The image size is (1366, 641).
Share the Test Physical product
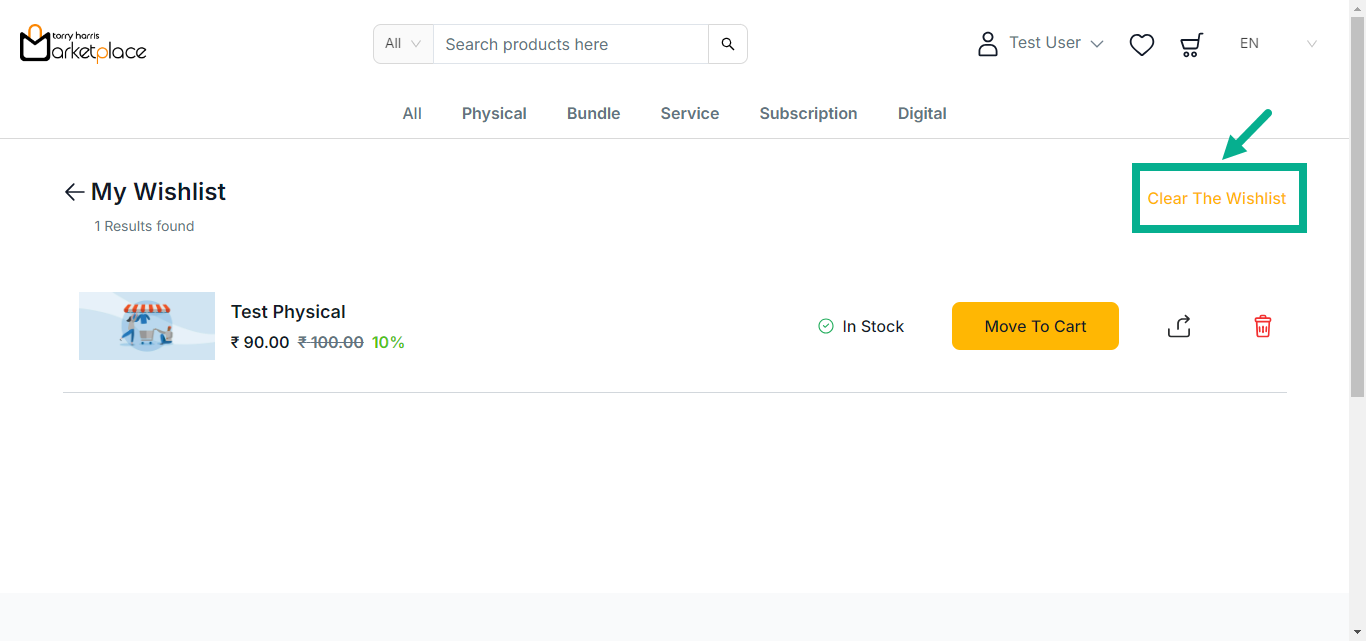point(1179,326)
